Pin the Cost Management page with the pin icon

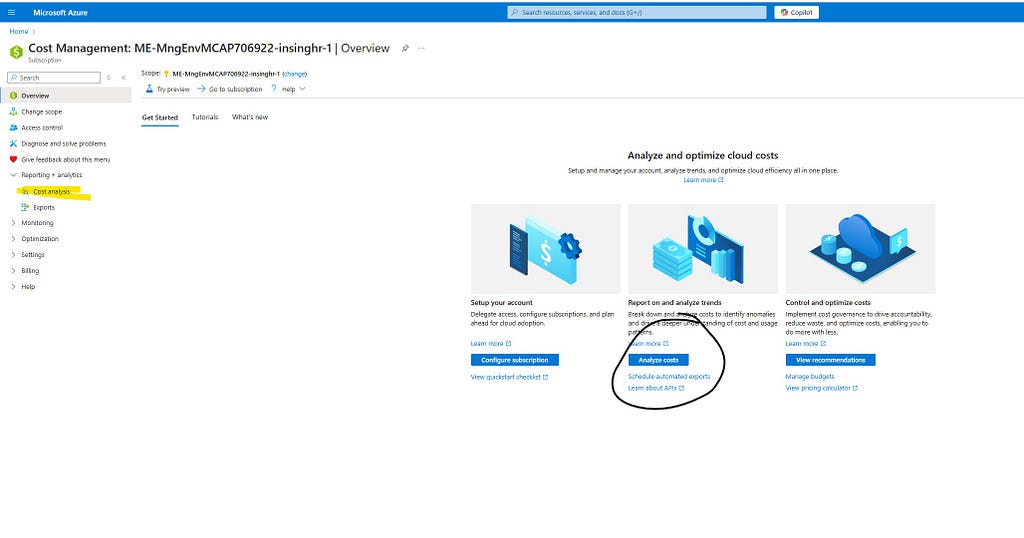pyautogui.click(x=405, y=48)
